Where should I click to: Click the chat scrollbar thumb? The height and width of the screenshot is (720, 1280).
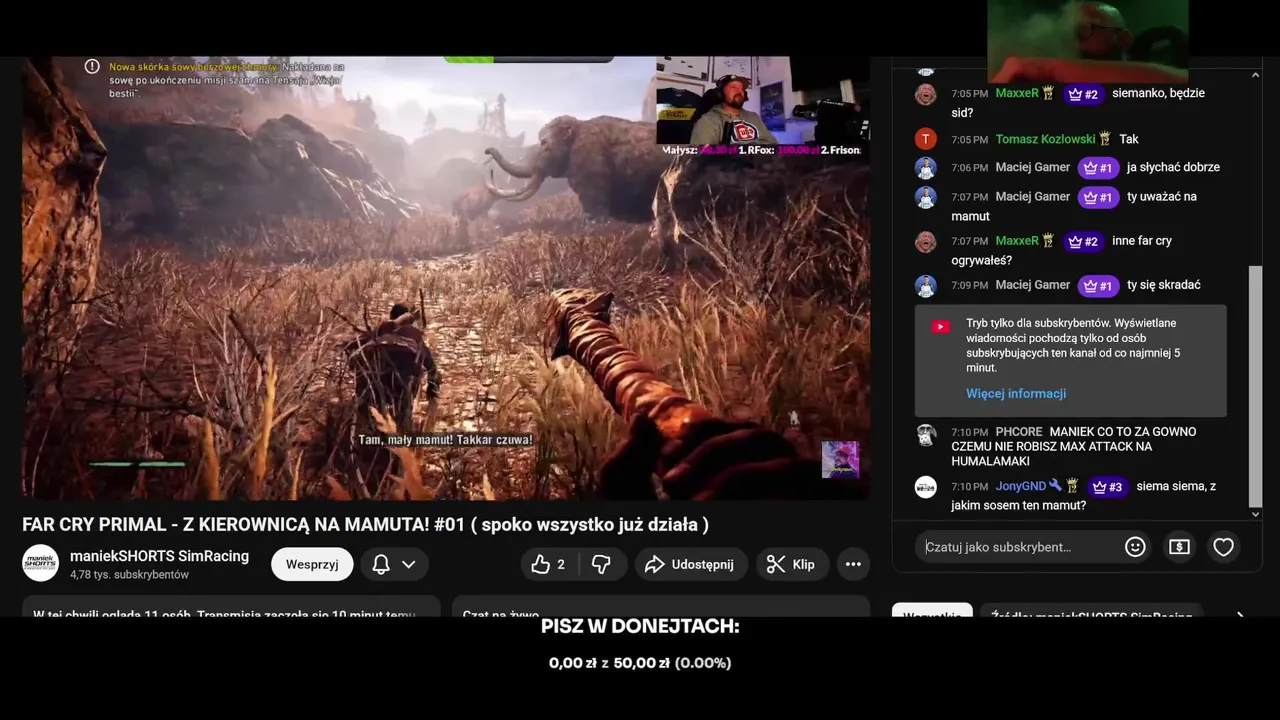(1256, 385)
